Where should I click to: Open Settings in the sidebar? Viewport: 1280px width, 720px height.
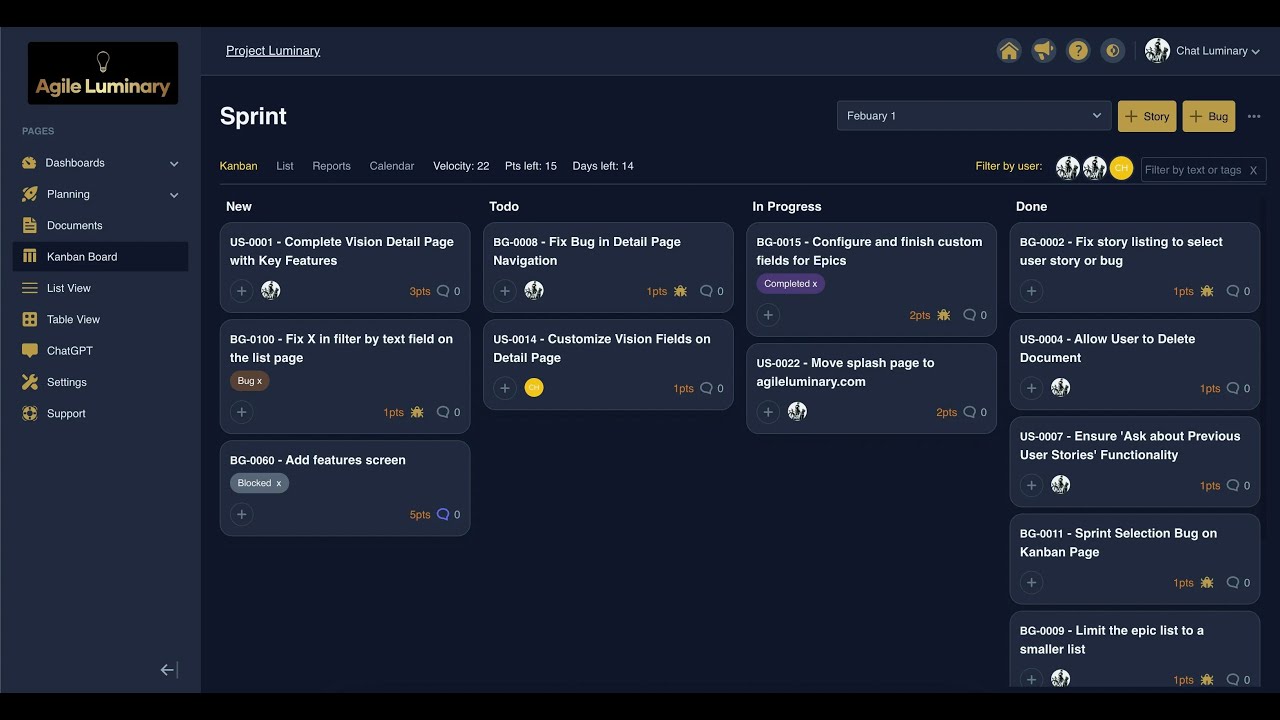(x=100, y=382)
